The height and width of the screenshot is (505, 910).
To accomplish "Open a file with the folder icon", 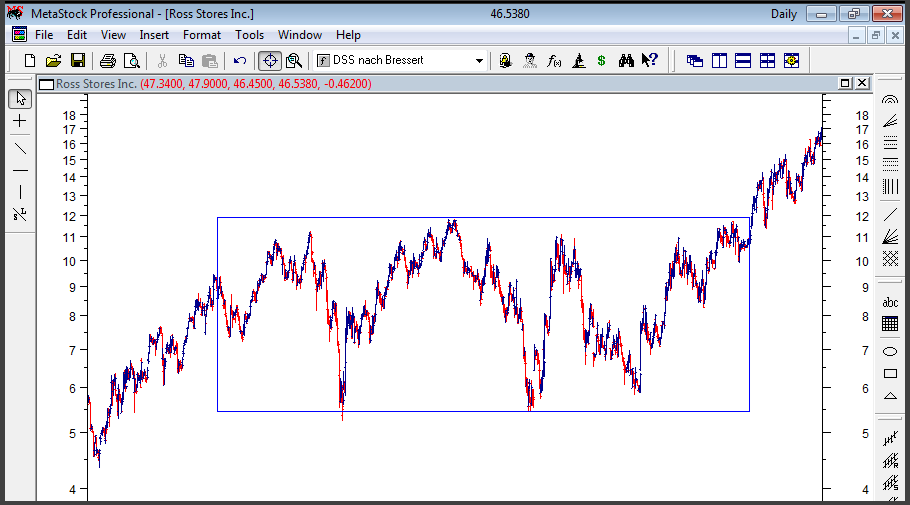I will click(53, 60).
